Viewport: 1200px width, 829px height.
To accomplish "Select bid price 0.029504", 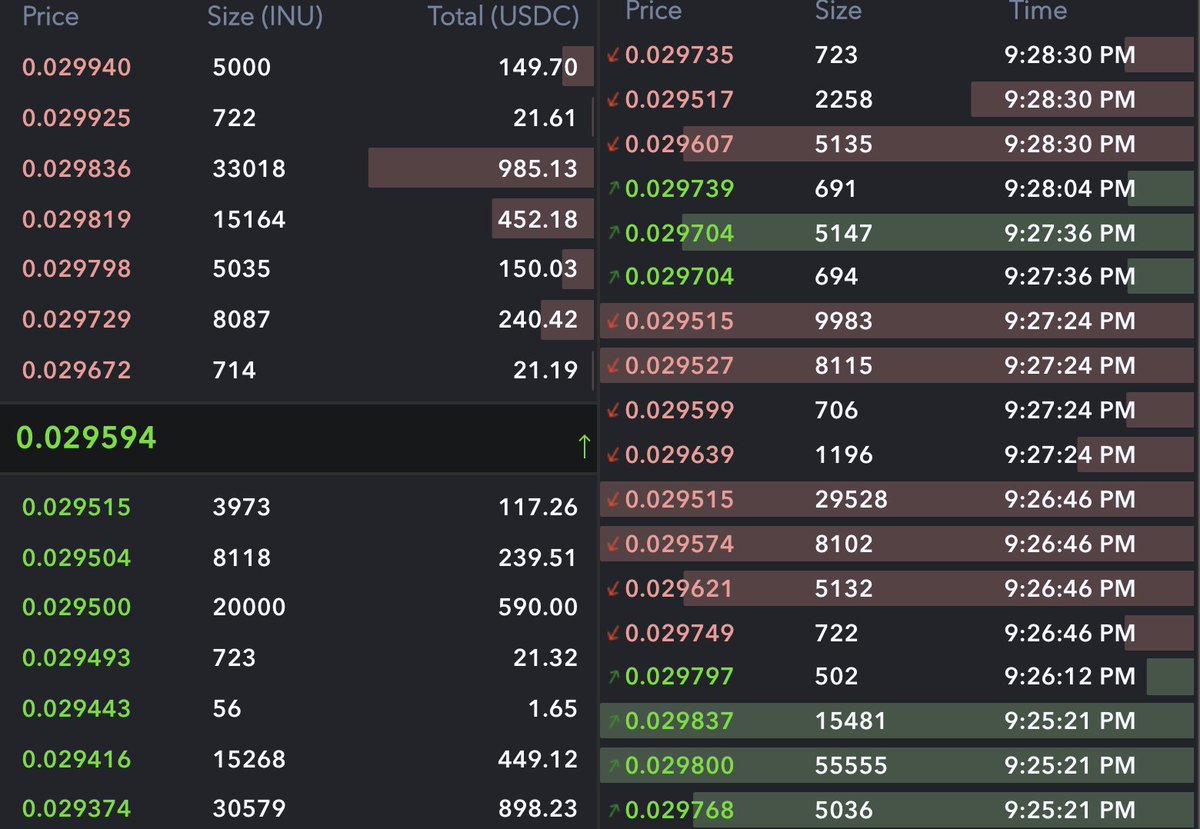I will click(76, 558).
